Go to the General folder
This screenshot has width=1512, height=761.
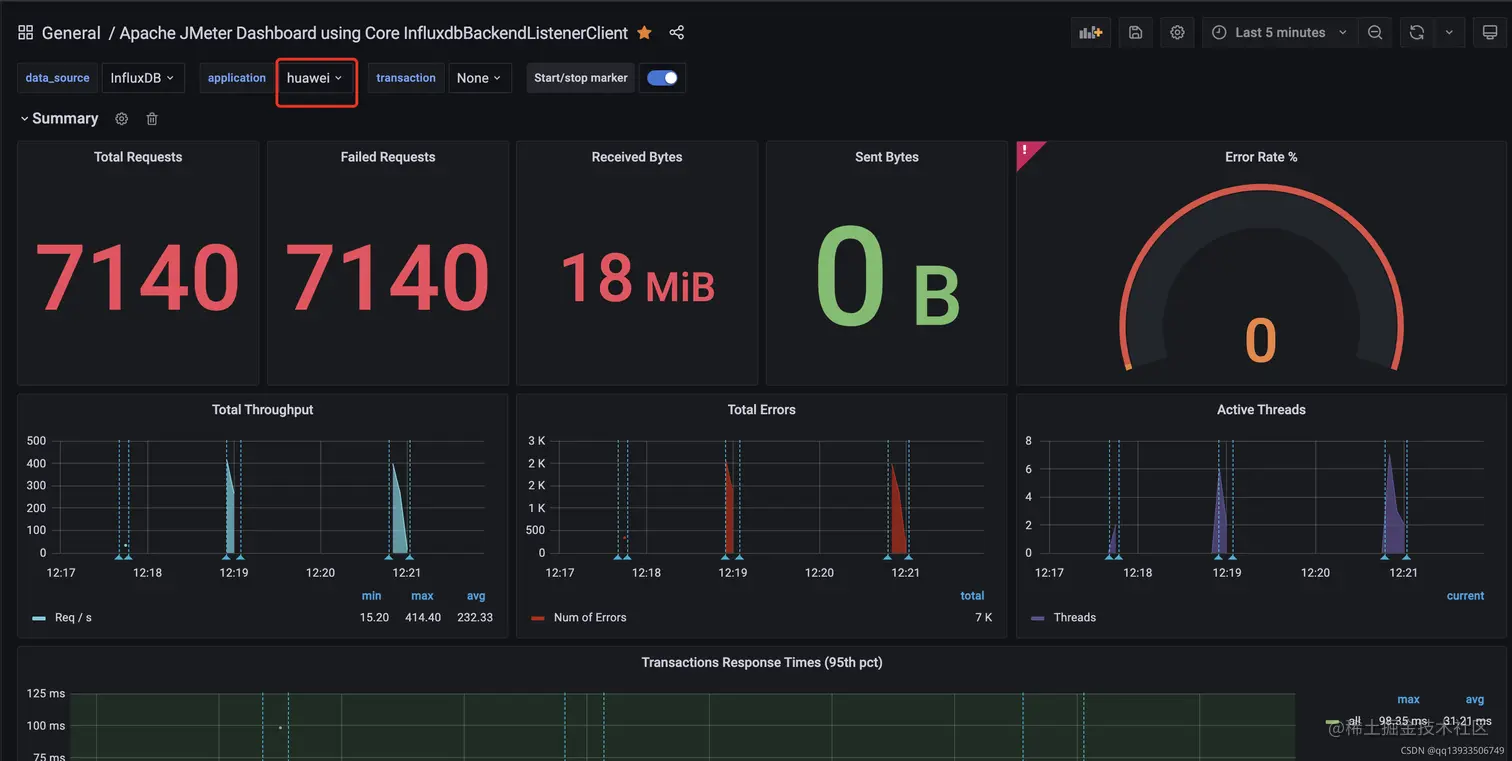(71, 33)
